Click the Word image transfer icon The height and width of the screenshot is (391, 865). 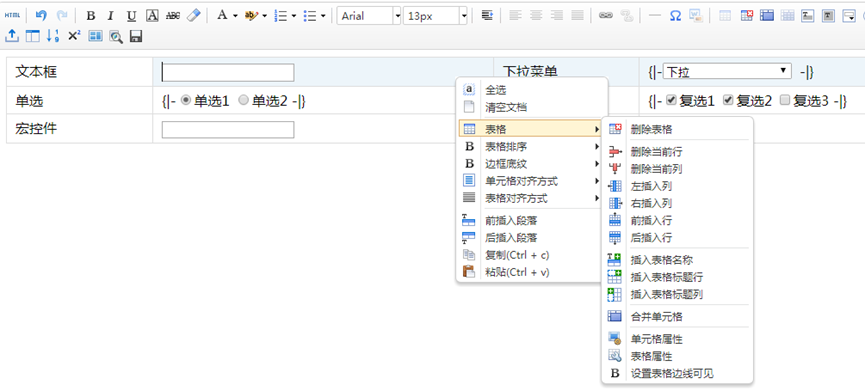pyautogui.click(x=696, y=15)
